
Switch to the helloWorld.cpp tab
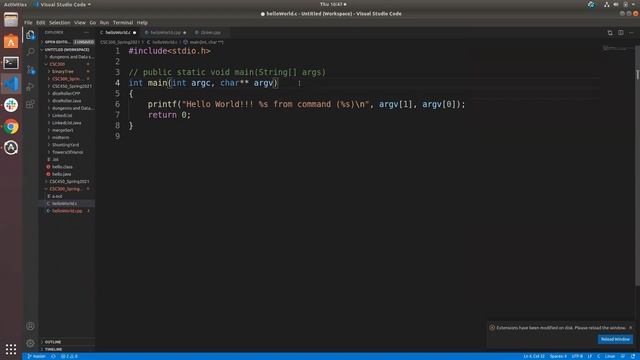pyautogui.click(x=165, y=33)
